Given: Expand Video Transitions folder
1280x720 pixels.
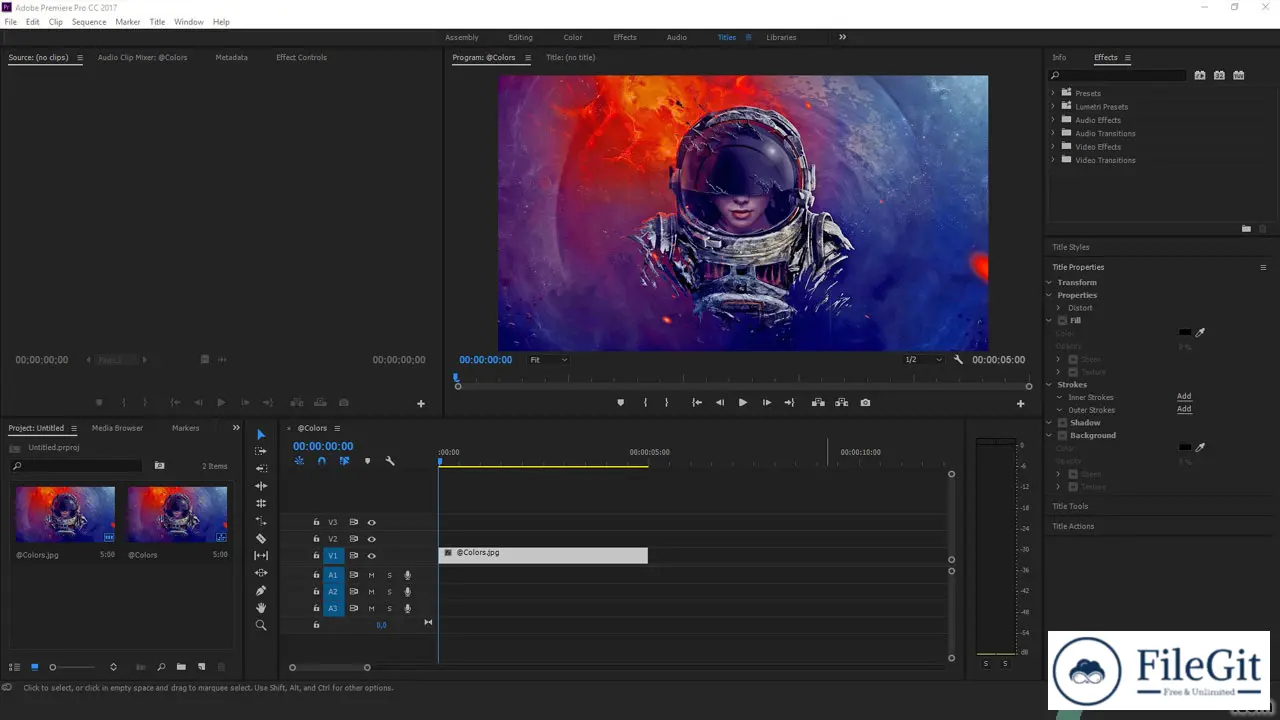Looking at the screenshot, I should pyautogui.click(x=1053, y=160).
